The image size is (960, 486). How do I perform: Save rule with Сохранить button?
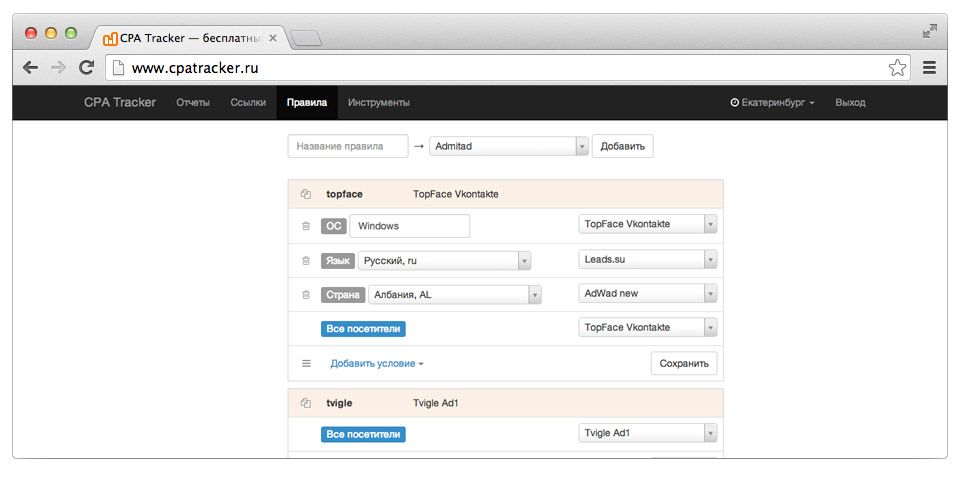coord(684,364)
